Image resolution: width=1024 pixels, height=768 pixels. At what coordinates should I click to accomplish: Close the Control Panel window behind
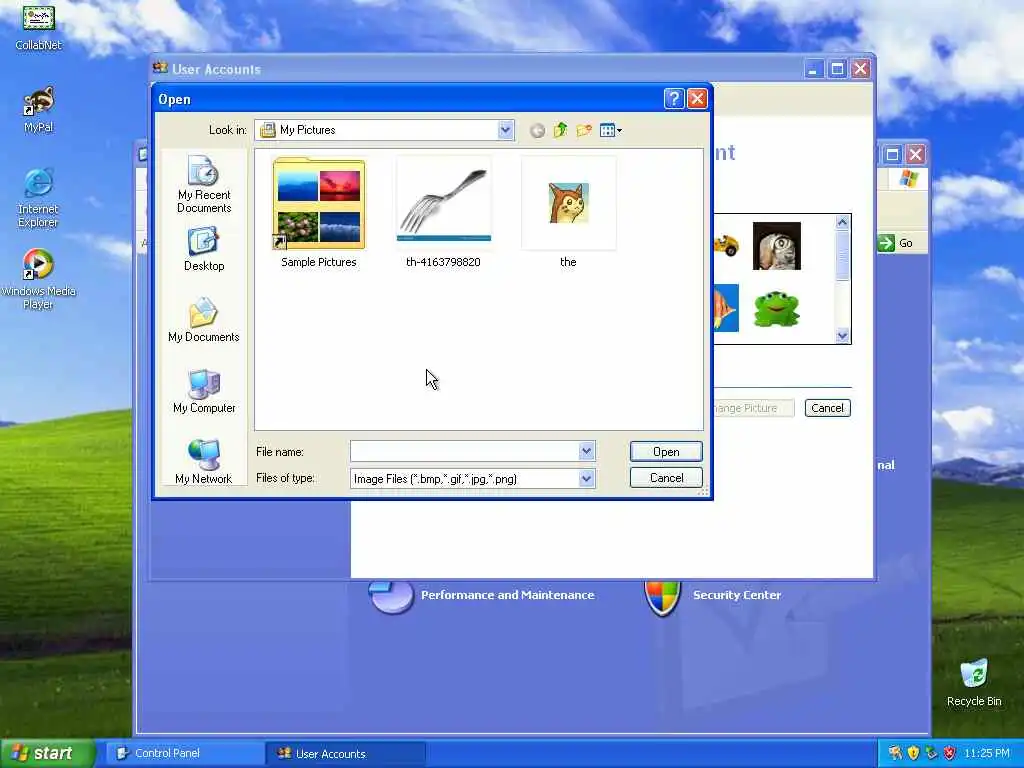pyautogui.click(x=916, y=155)
